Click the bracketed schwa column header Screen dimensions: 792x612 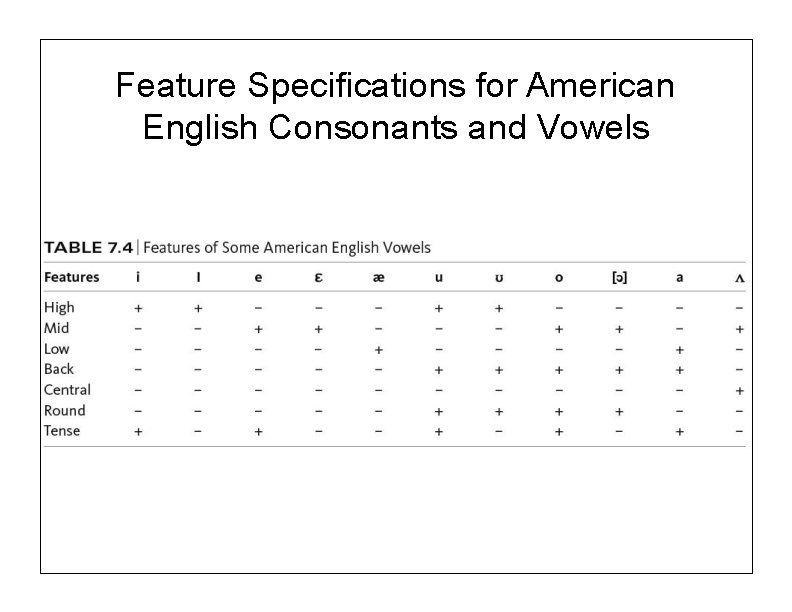(x=619, y=277)
